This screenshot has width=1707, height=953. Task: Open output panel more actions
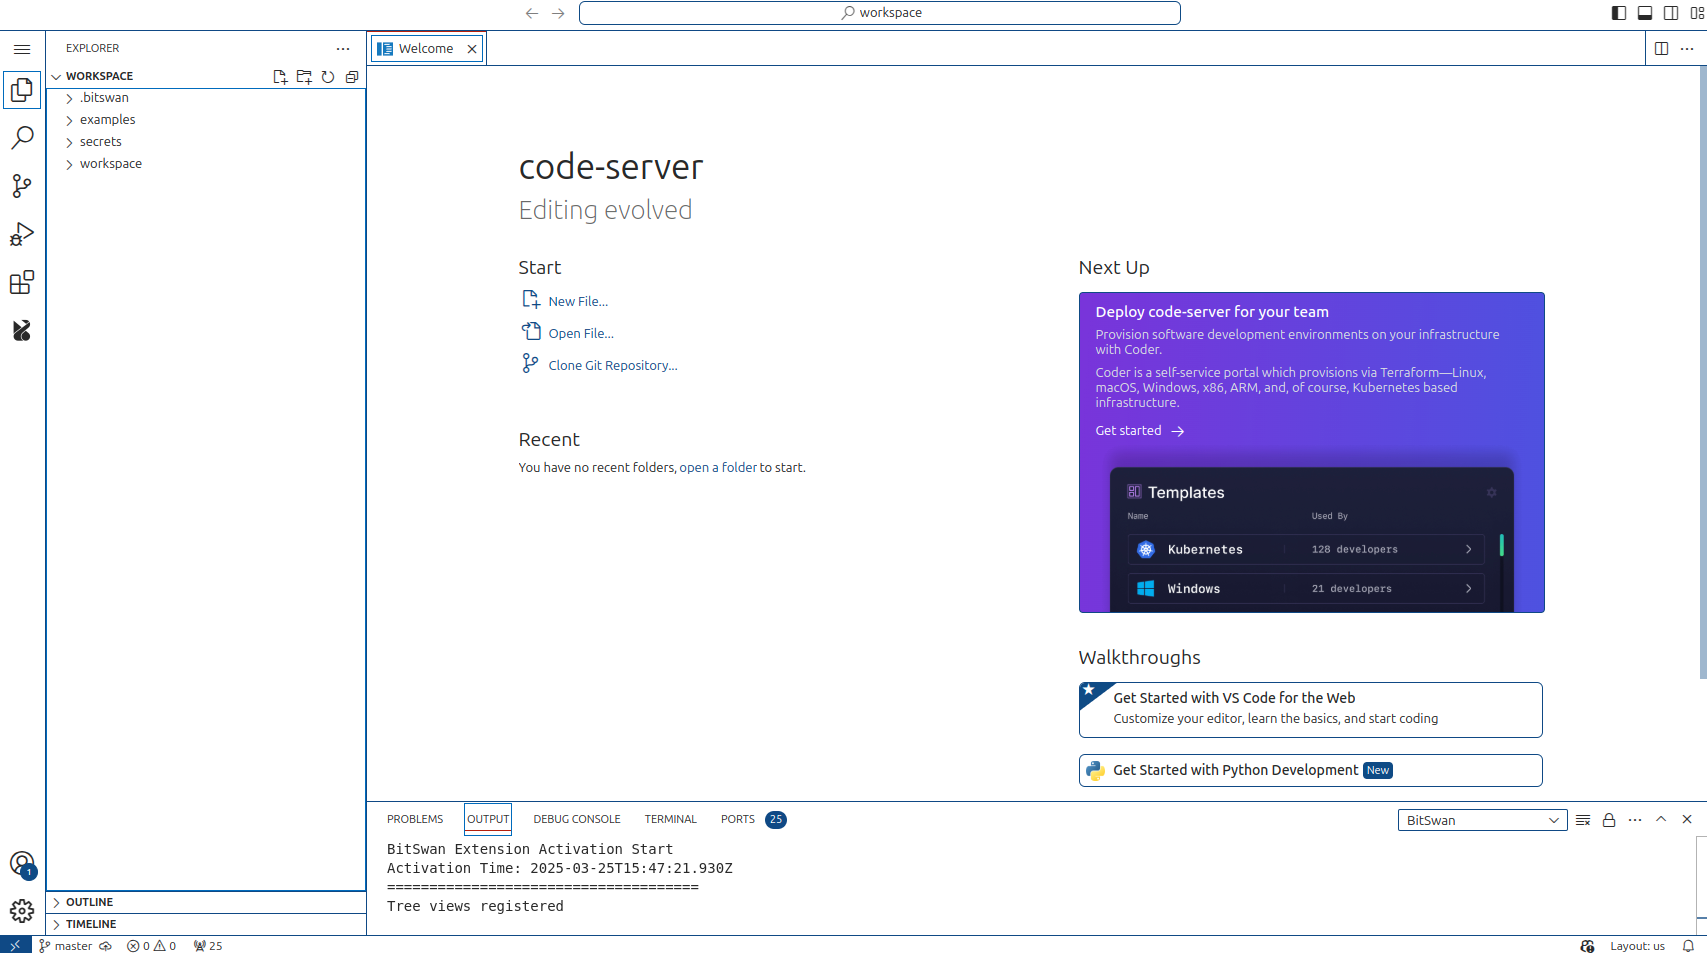pyautogui.click(x=1635, y=820)
